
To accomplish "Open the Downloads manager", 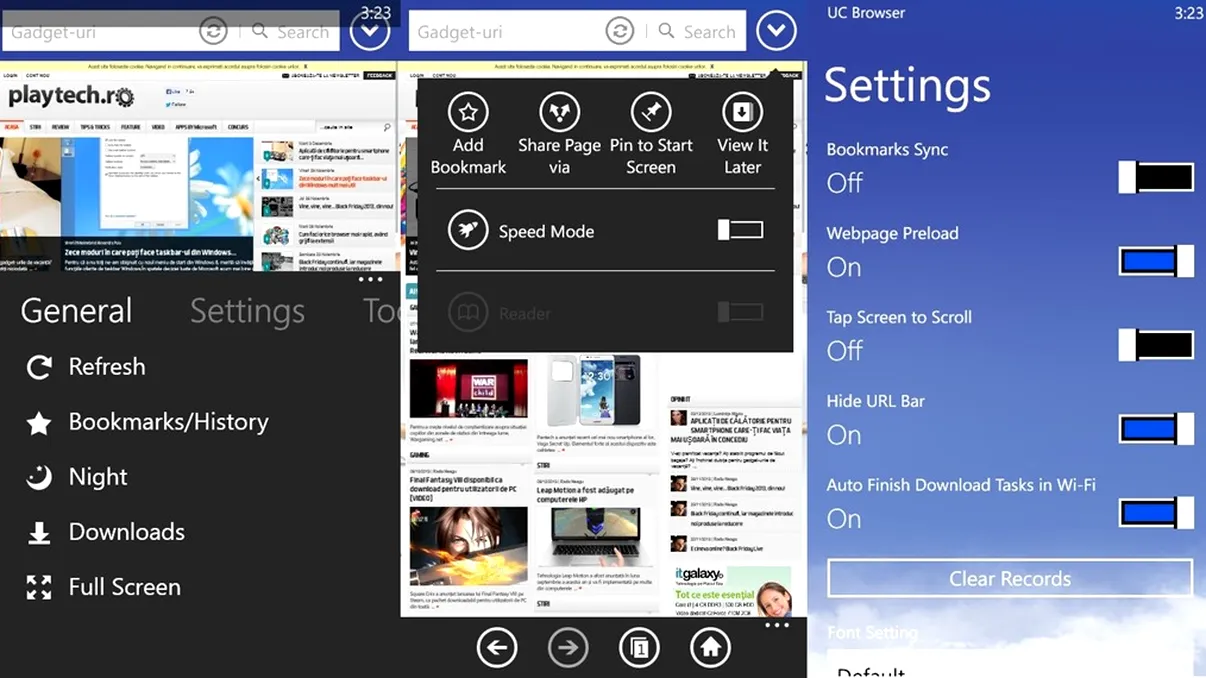I will (x=113, y=532).
